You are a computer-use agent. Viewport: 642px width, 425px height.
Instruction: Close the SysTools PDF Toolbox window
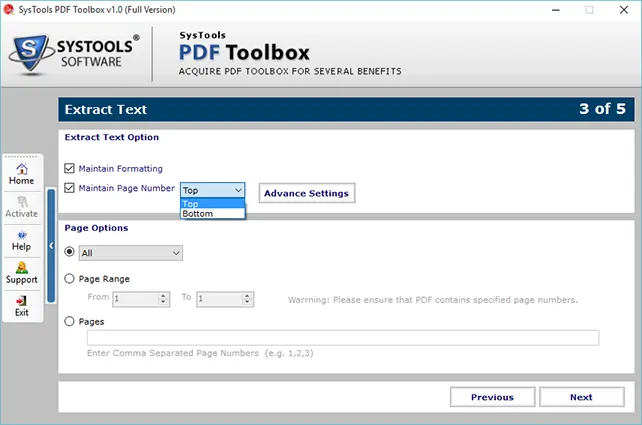pyautogui.click(x=624, y=10)
